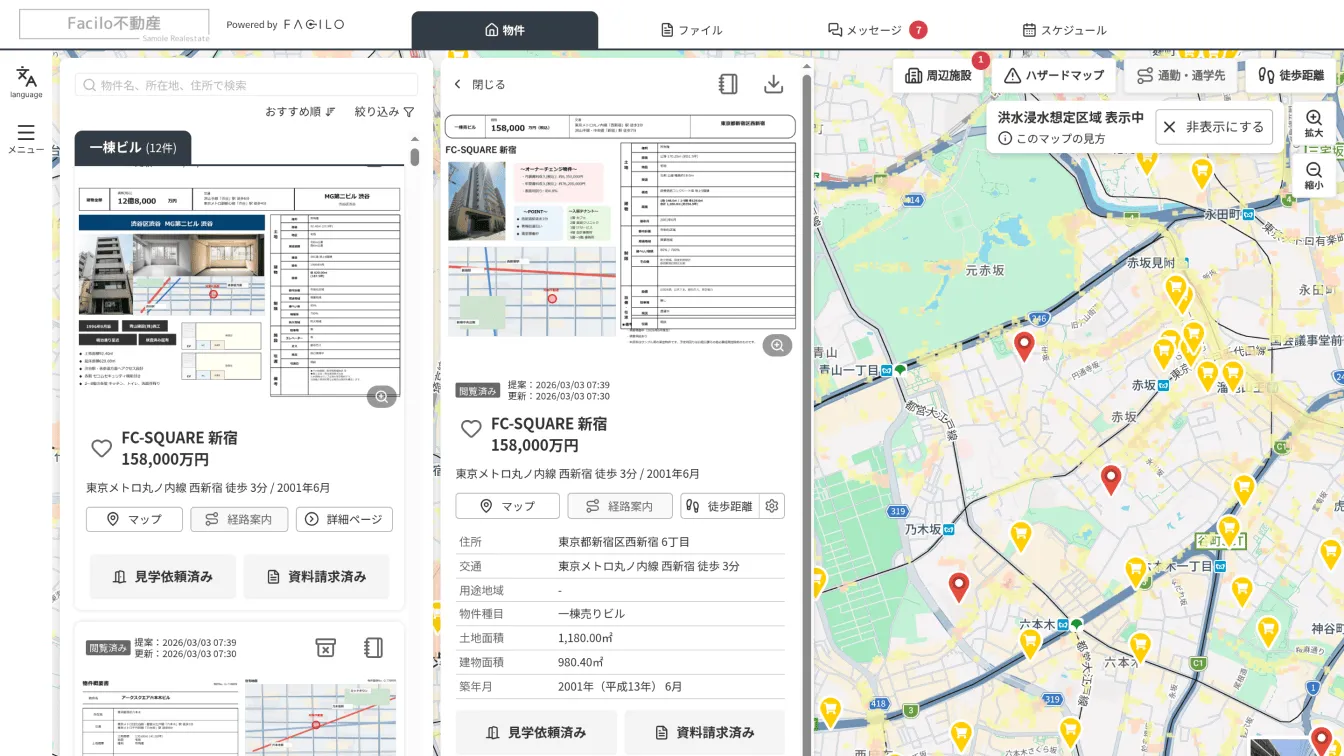Click the 東京都新宿区西新宿 6丁目 address
Viewport: 1344px width, 756px height.
[x=623, y=542]
